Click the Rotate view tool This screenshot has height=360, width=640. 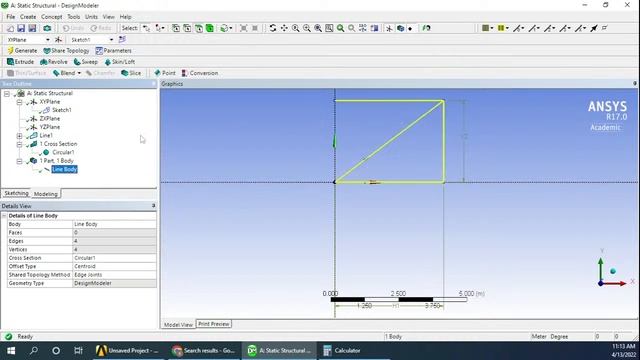click(273, 28)
